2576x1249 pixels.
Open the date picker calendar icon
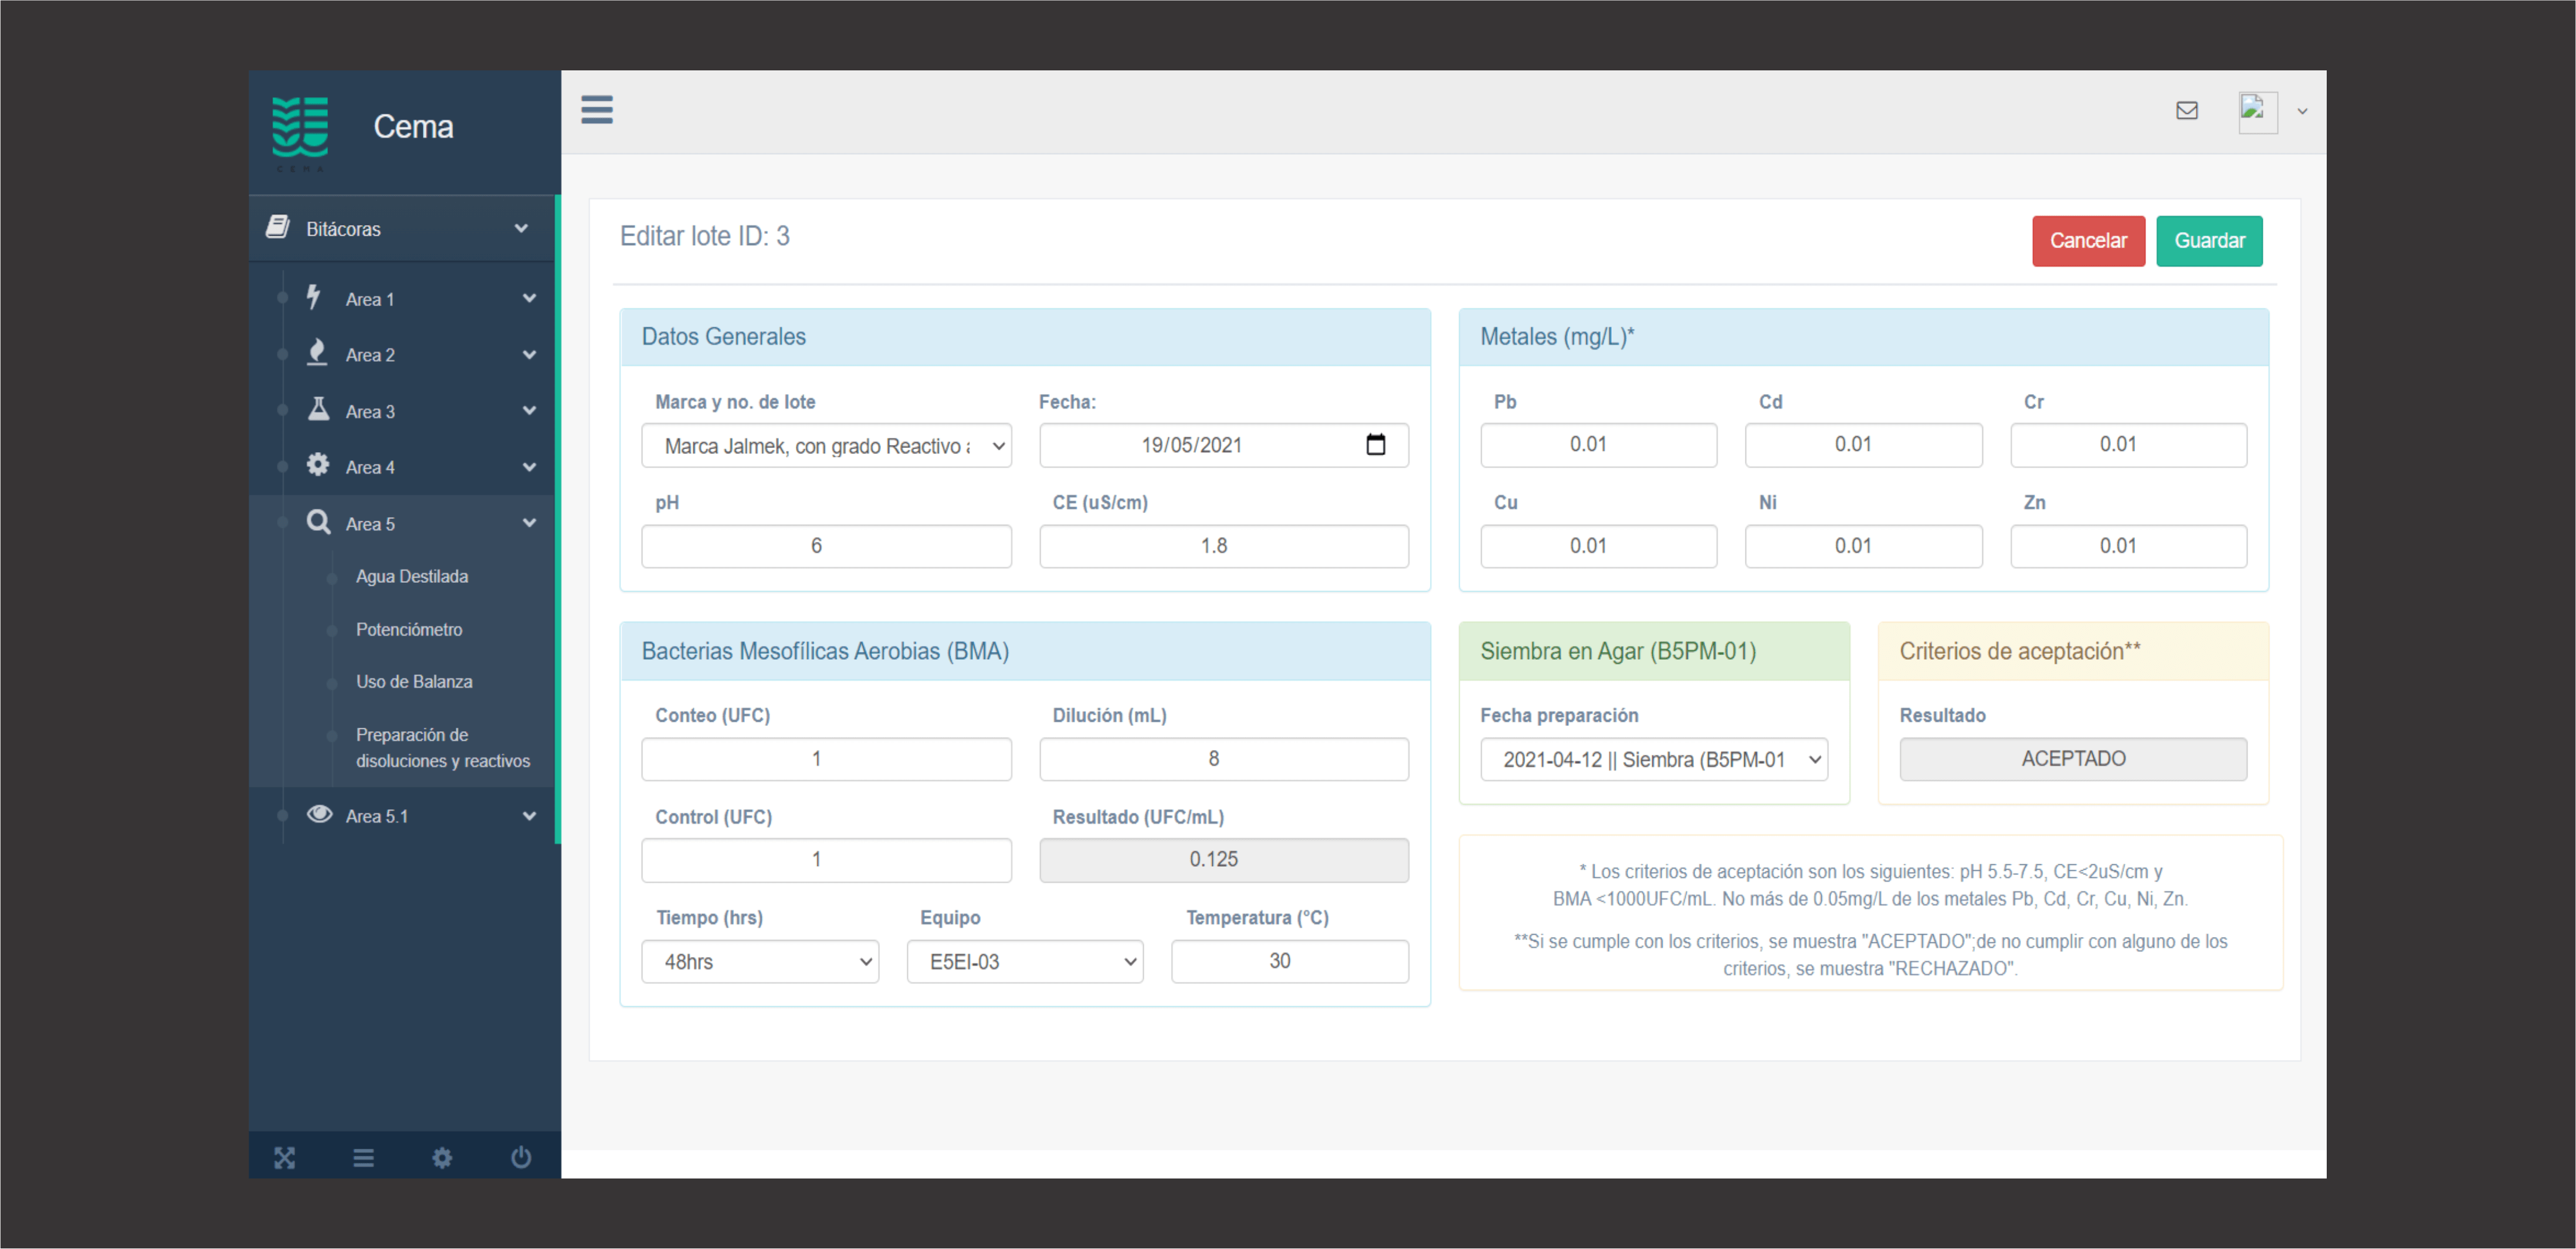click(x=1376, y=445)
